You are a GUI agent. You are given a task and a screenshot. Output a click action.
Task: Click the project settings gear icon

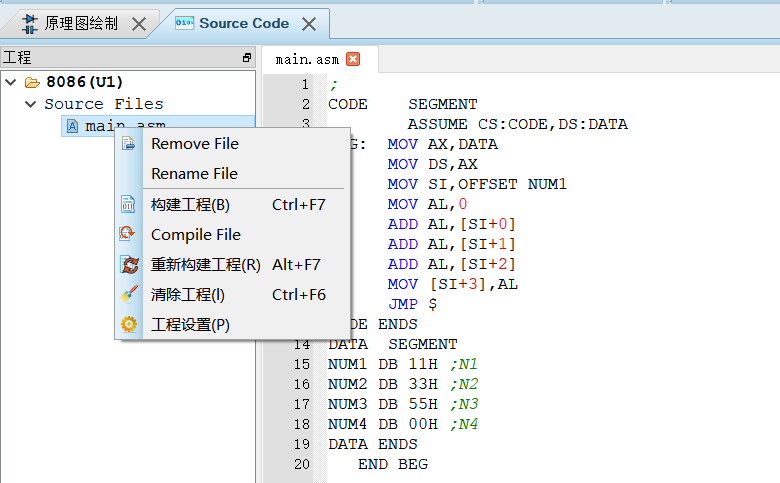click(129, 324)
